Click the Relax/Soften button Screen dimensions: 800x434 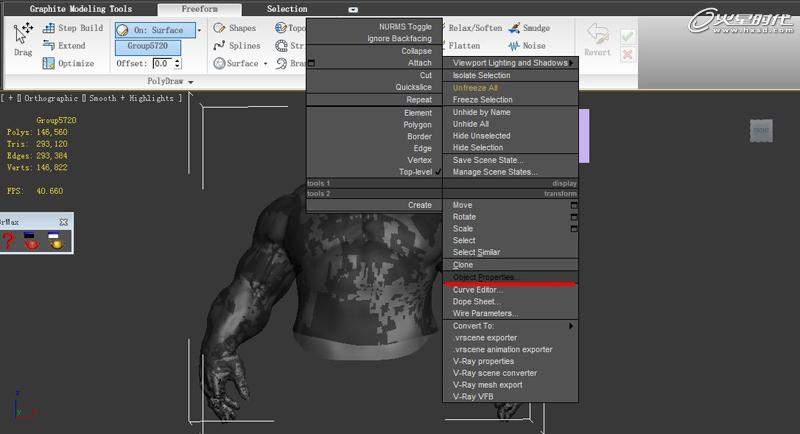pyautogui.click(x=475, y=28)
